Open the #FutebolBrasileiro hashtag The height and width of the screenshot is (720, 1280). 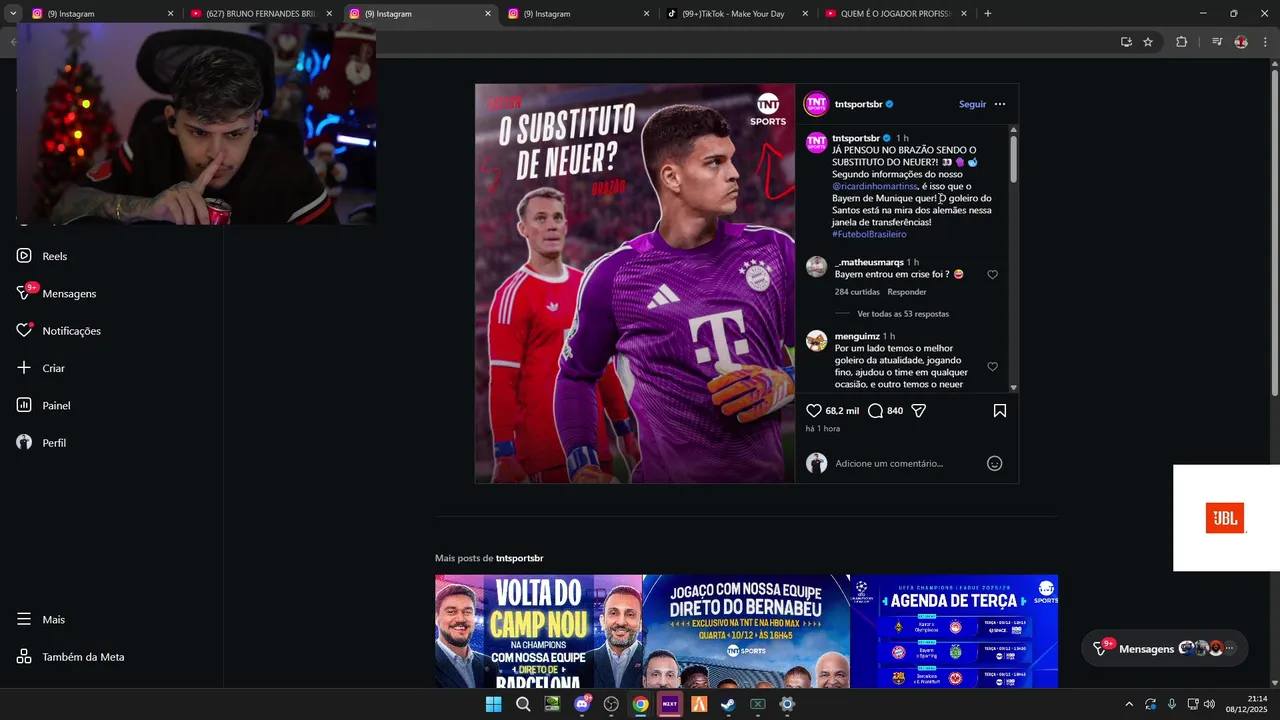[869, 234]
